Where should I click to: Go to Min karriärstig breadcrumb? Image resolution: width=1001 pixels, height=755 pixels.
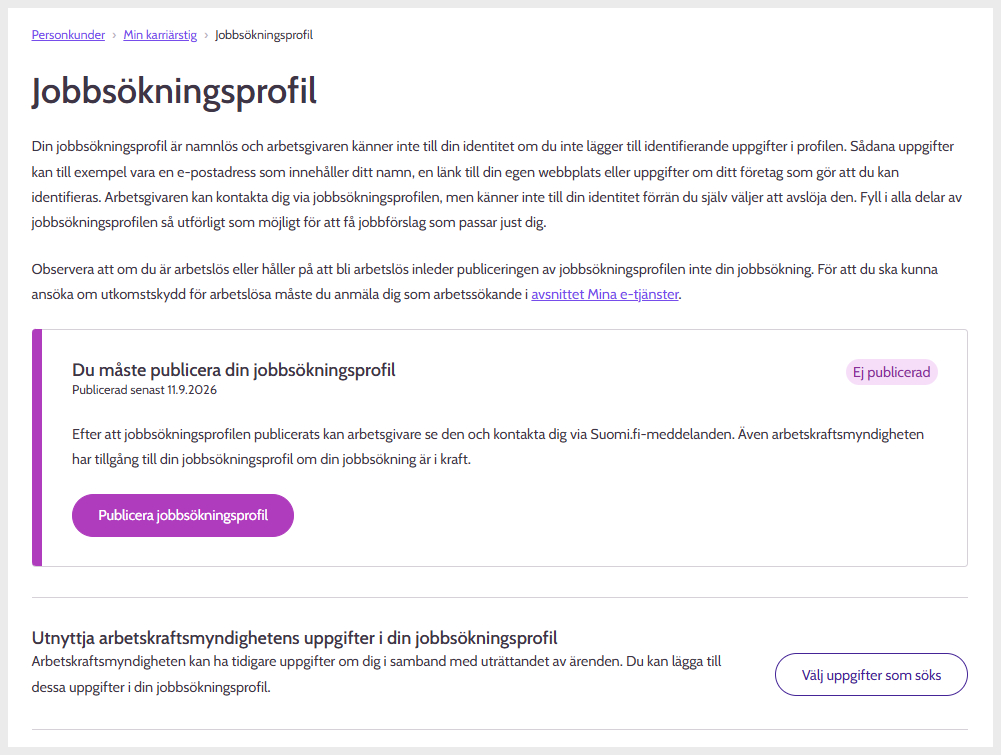pos(160,35)
